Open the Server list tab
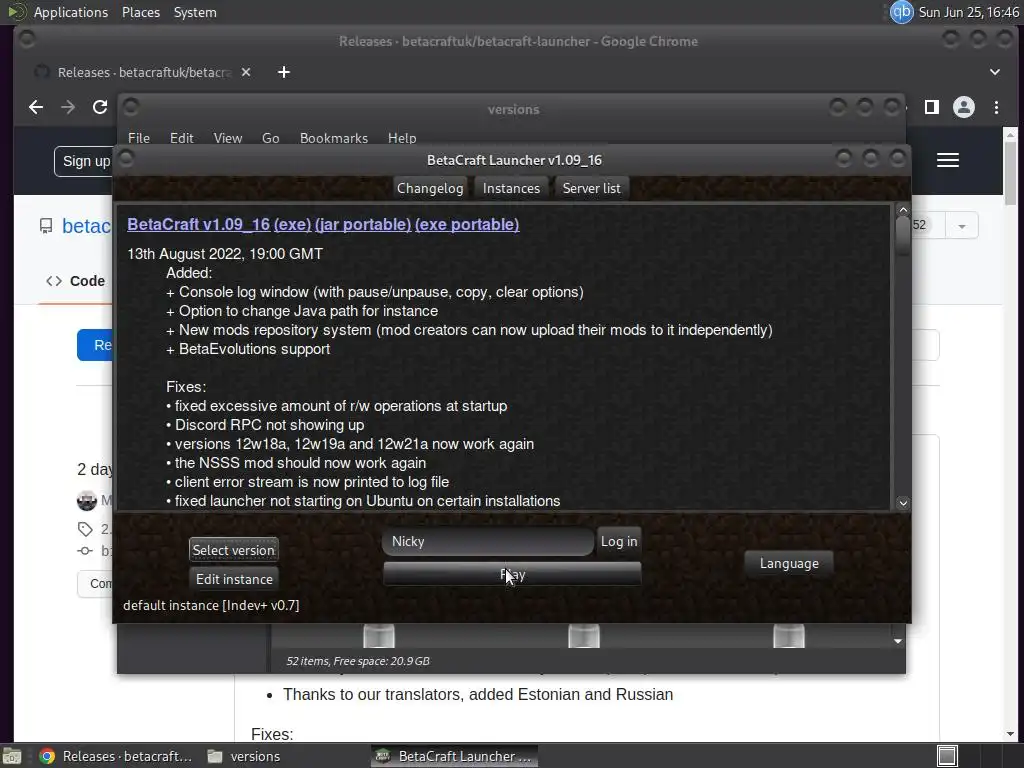The image size is (1024, 768). pos(591,188)
